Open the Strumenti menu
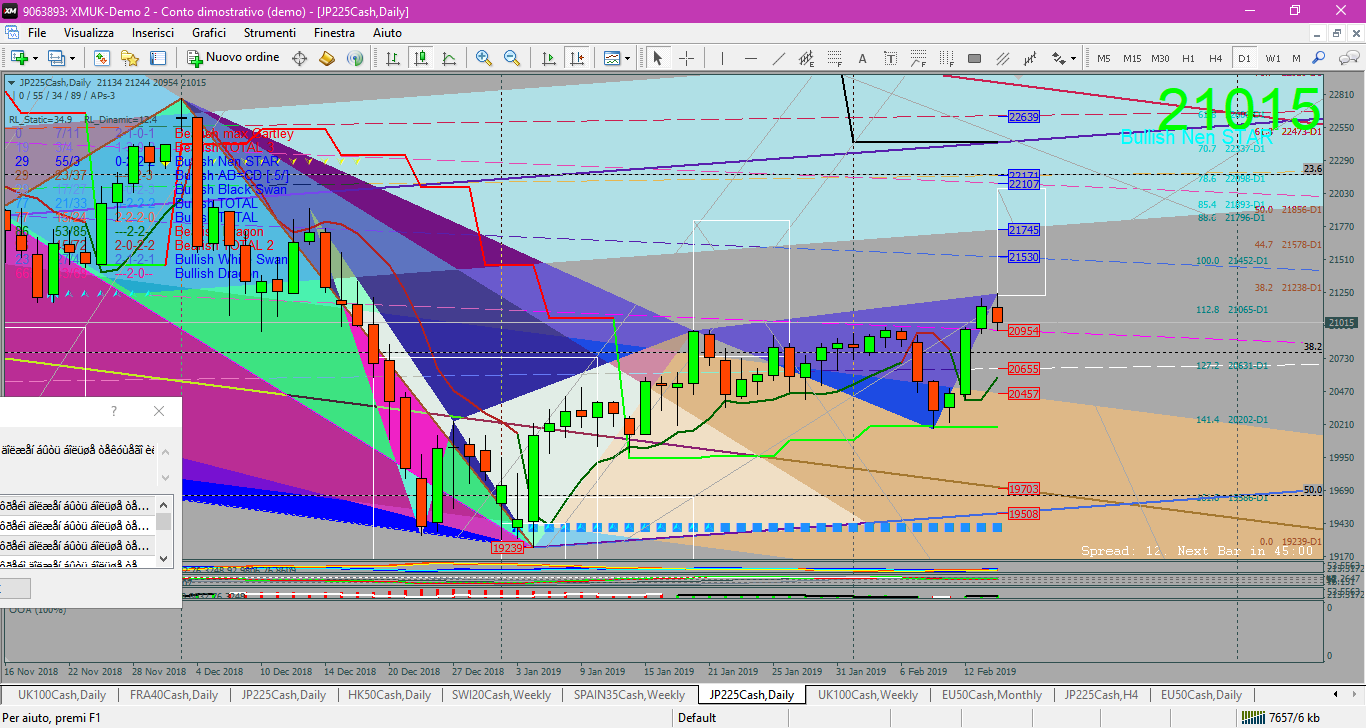Image resolution: width=1366 pixels, height=728 pixels. click(x=270, y=33)
